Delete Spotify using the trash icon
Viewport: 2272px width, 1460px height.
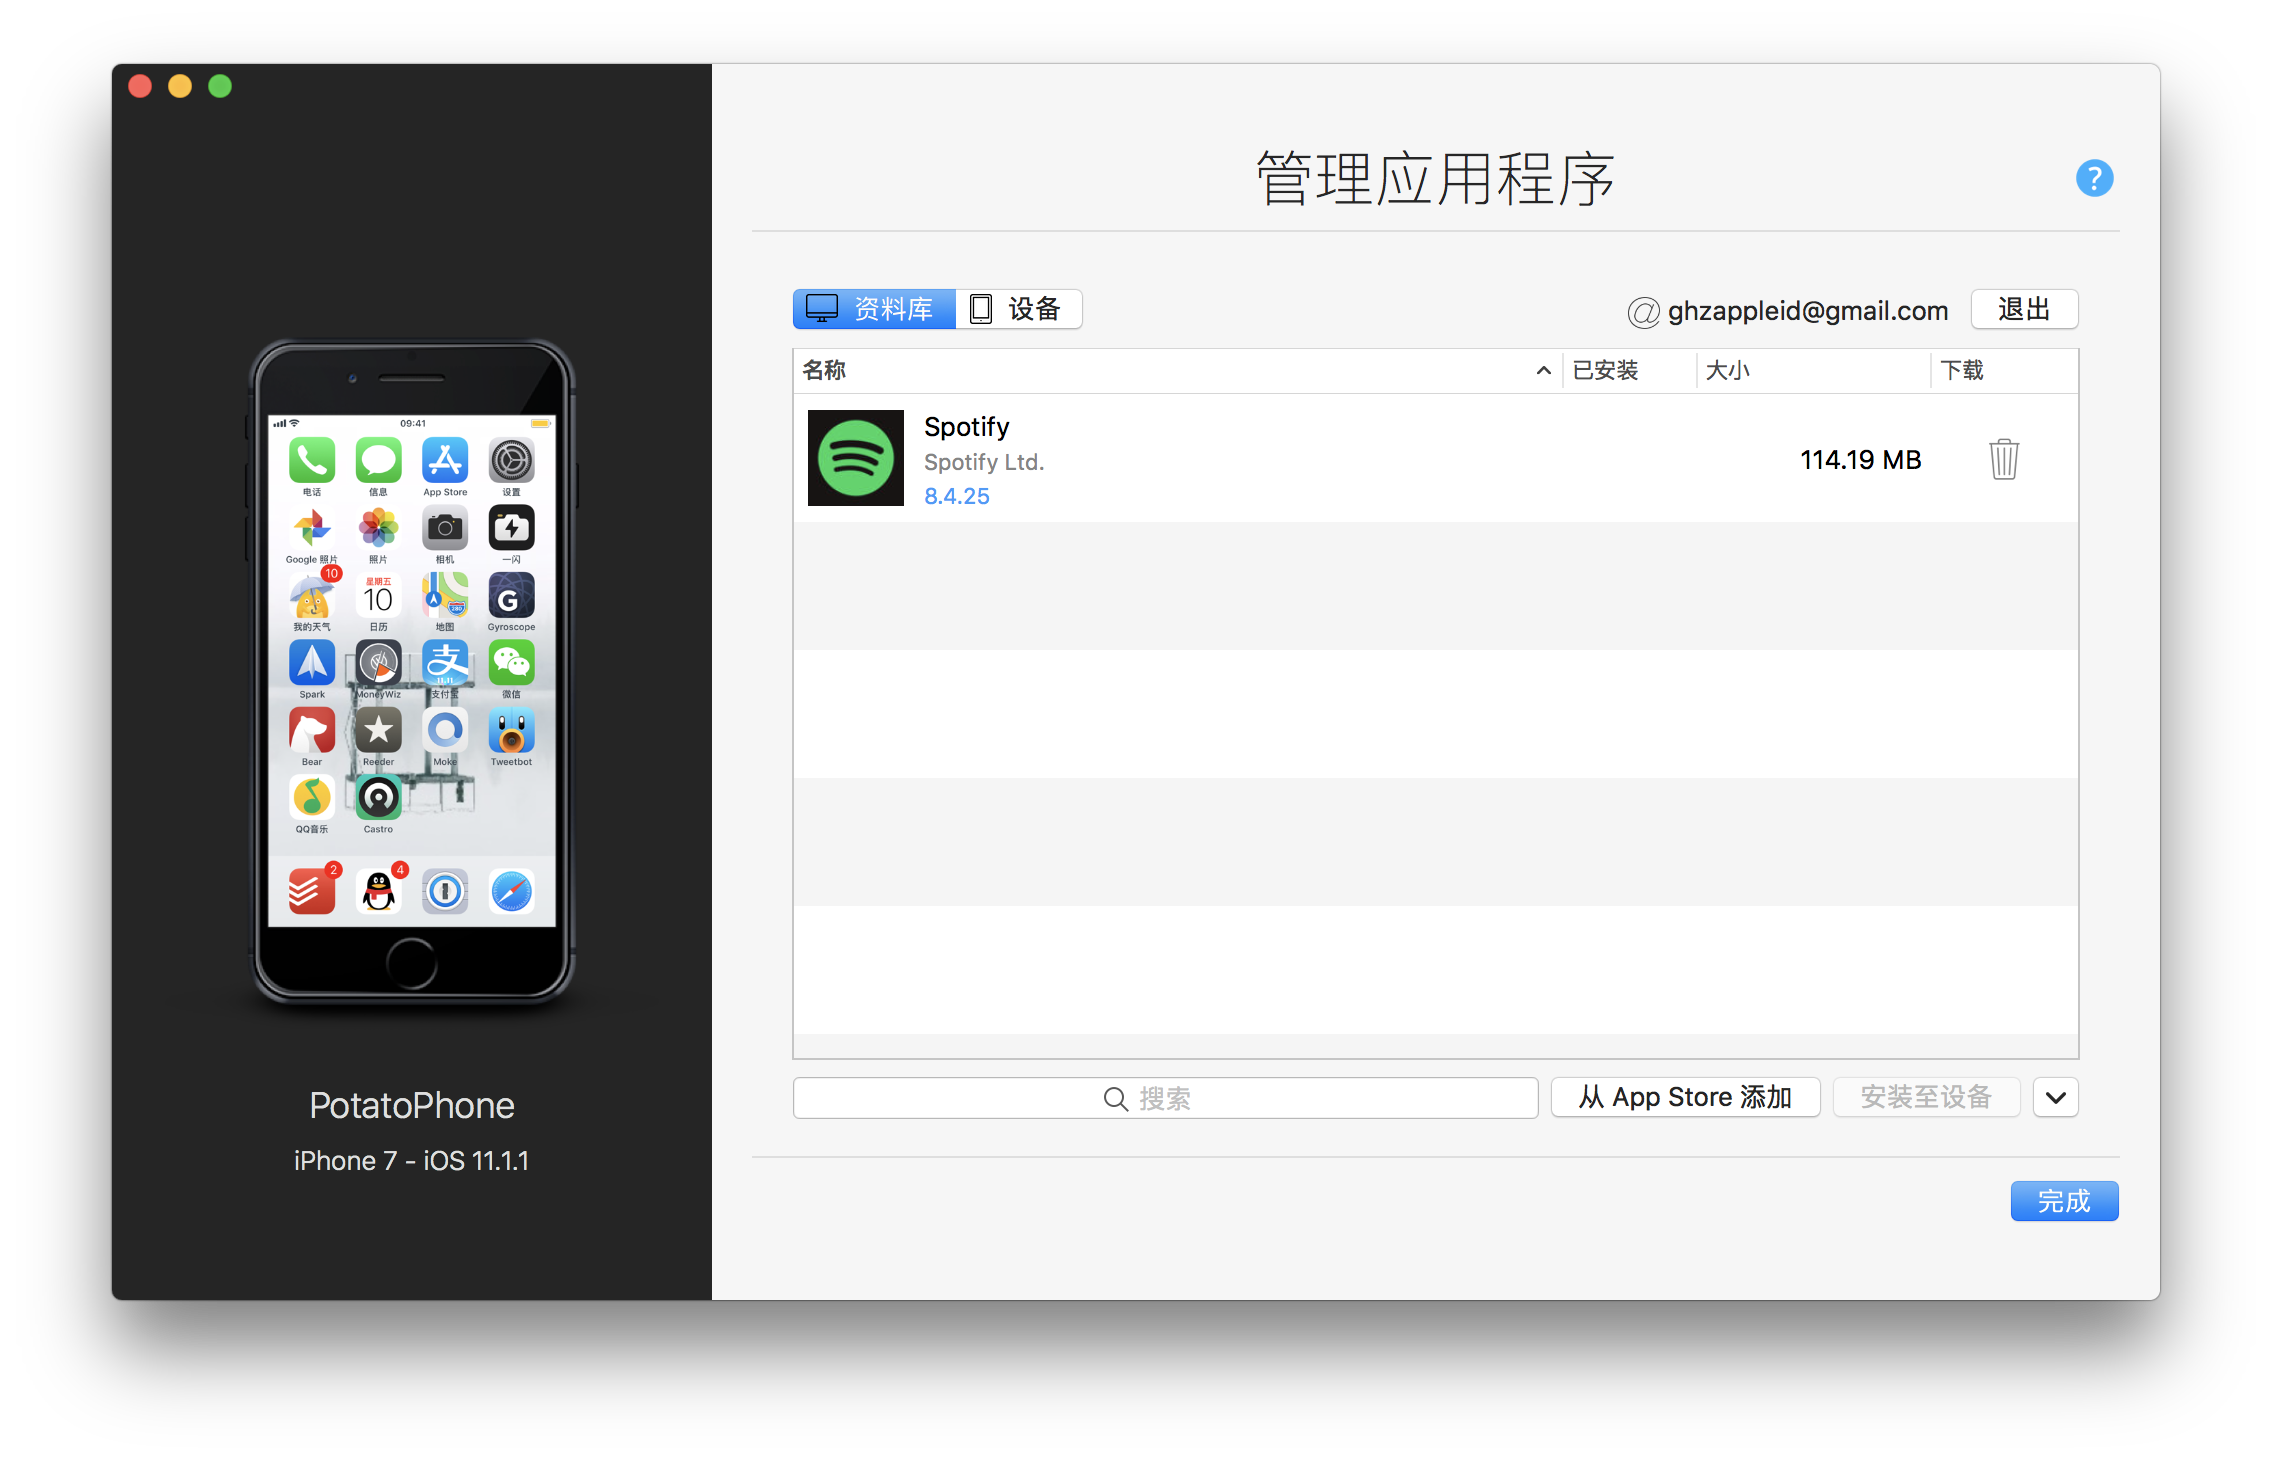[2004, 459]
